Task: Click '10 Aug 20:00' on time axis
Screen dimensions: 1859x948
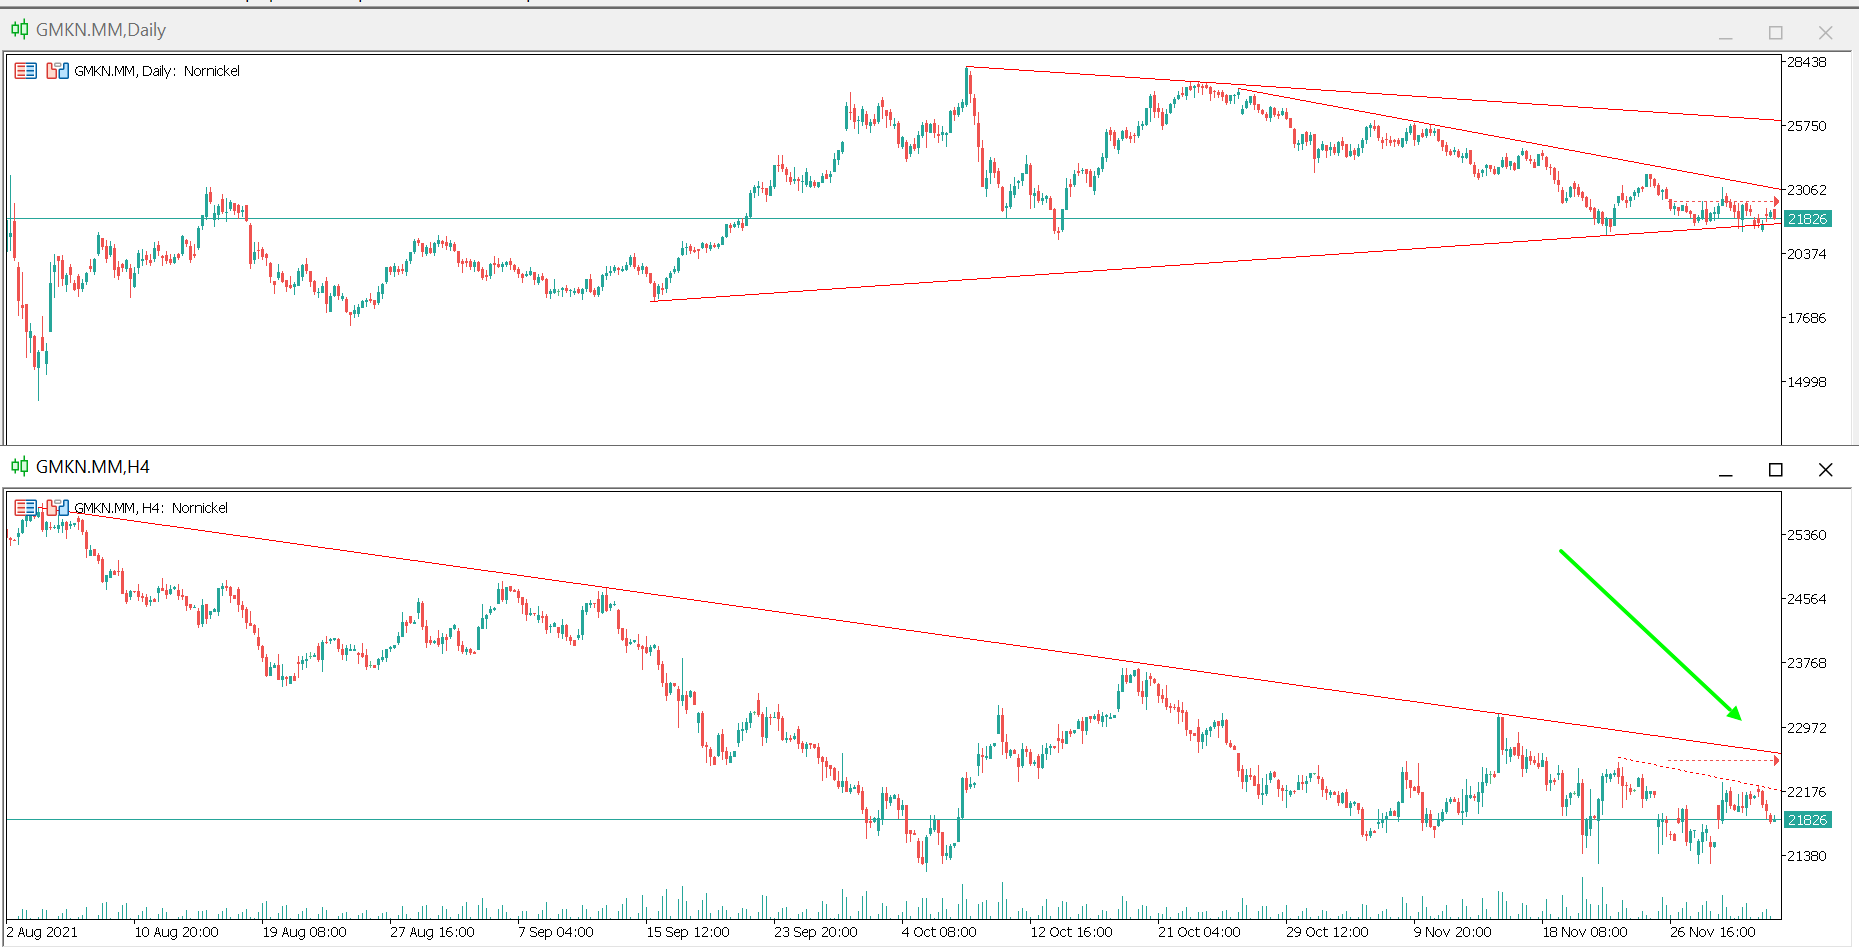Action: point(176,932)
